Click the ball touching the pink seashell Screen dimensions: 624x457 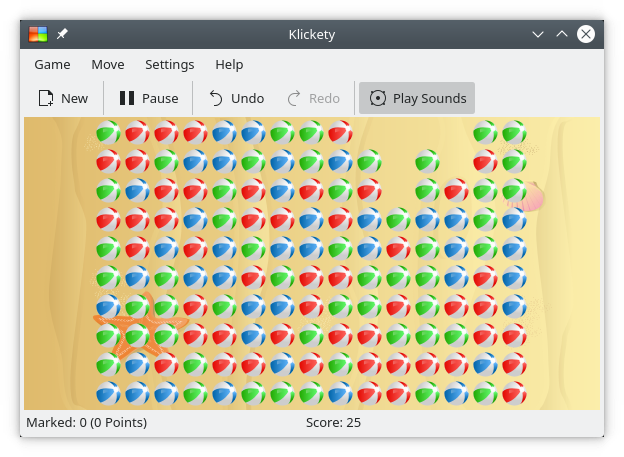click(x=514, y=190)
